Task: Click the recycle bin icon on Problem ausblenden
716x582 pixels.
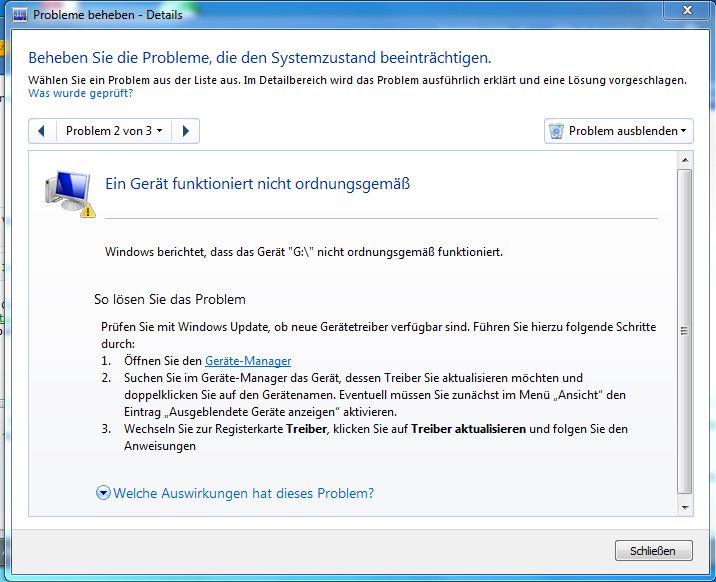Action: pos(556,131)
